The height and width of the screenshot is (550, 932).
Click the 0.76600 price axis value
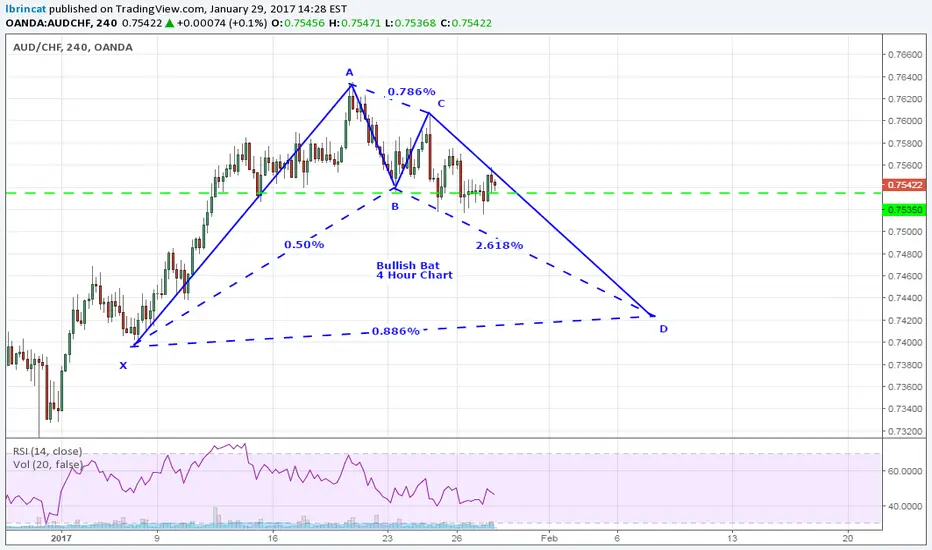tap(905, 55)
